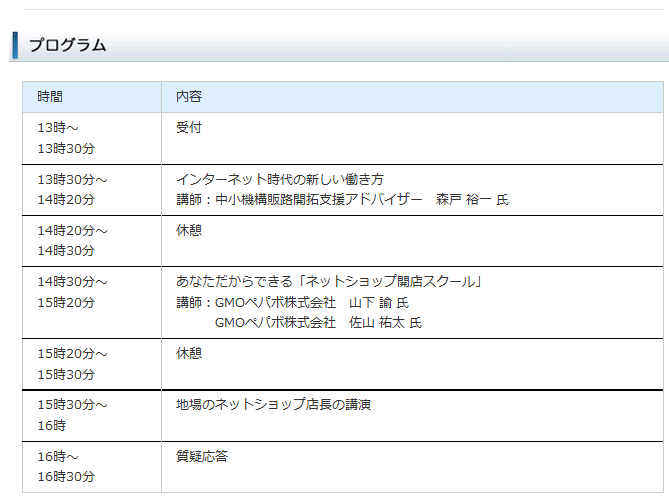Image resolution: width=669 pixels, height=500 pixels.
Task: Click the 地場のネットショップ店長の講演 text
Action: click(273, 404)
